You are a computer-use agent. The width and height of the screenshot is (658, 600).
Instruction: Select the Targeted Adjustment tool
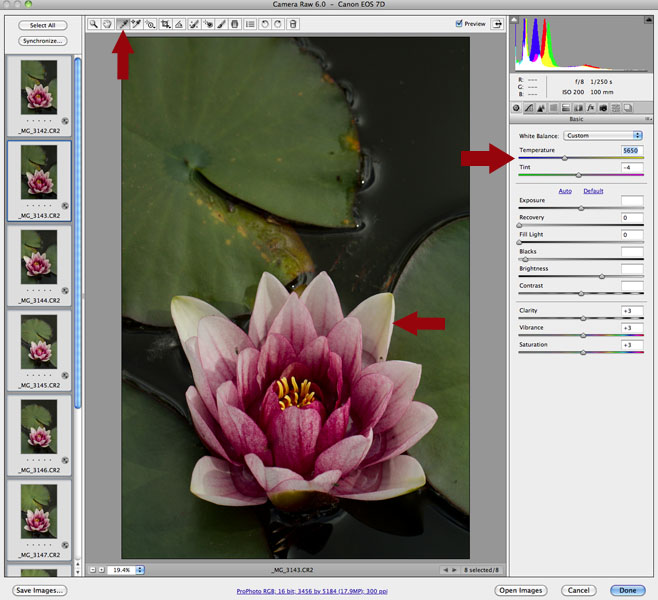150,24
